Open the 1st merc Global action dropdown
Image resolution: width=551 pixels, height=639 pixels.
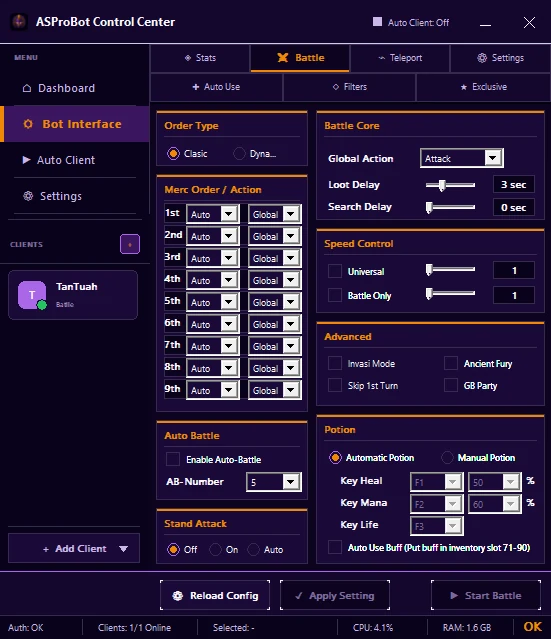pyautogui.click(x=275, y=214)
